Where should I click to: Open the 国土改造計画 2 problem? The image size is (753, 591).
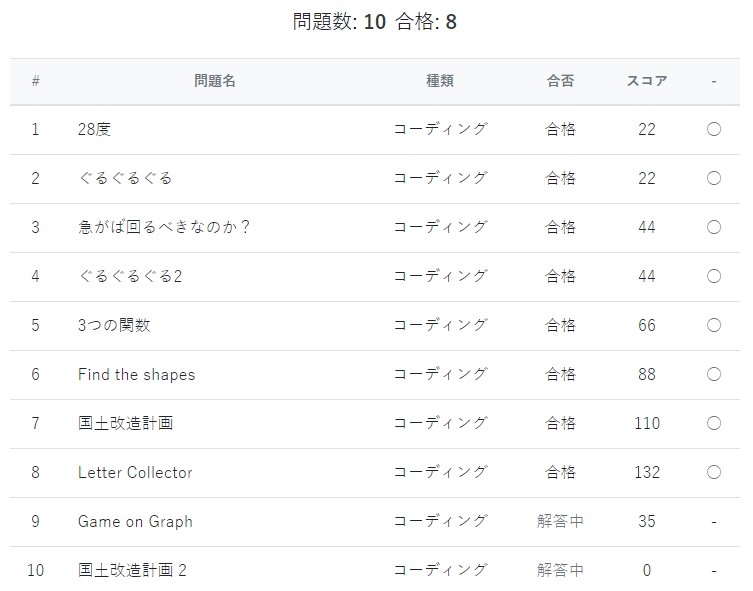point(132,570)
